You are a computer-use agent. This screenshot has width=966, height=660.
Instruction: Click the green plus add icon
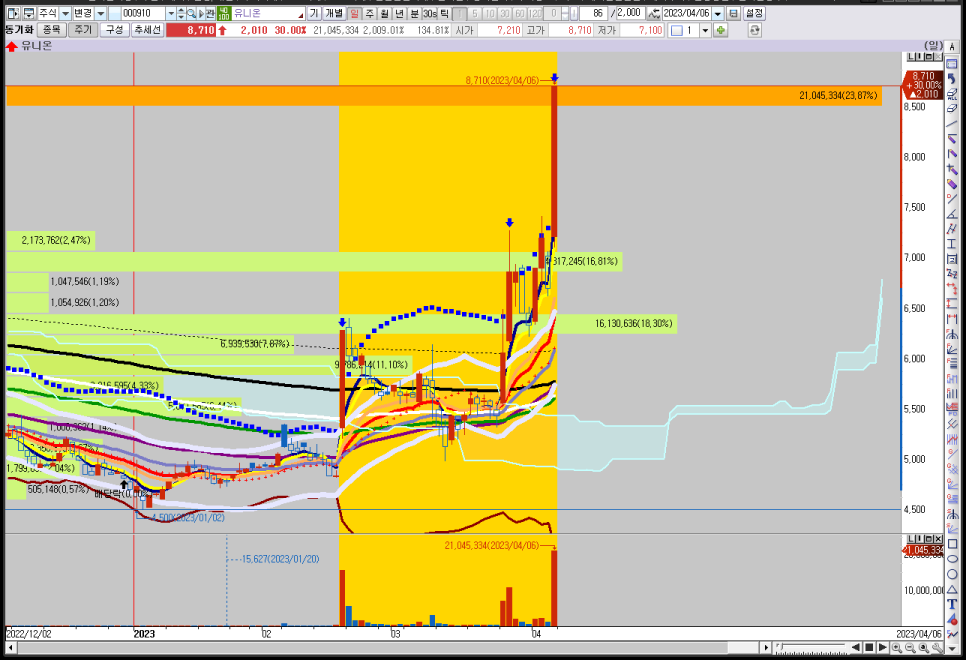(x=720, y=30)
